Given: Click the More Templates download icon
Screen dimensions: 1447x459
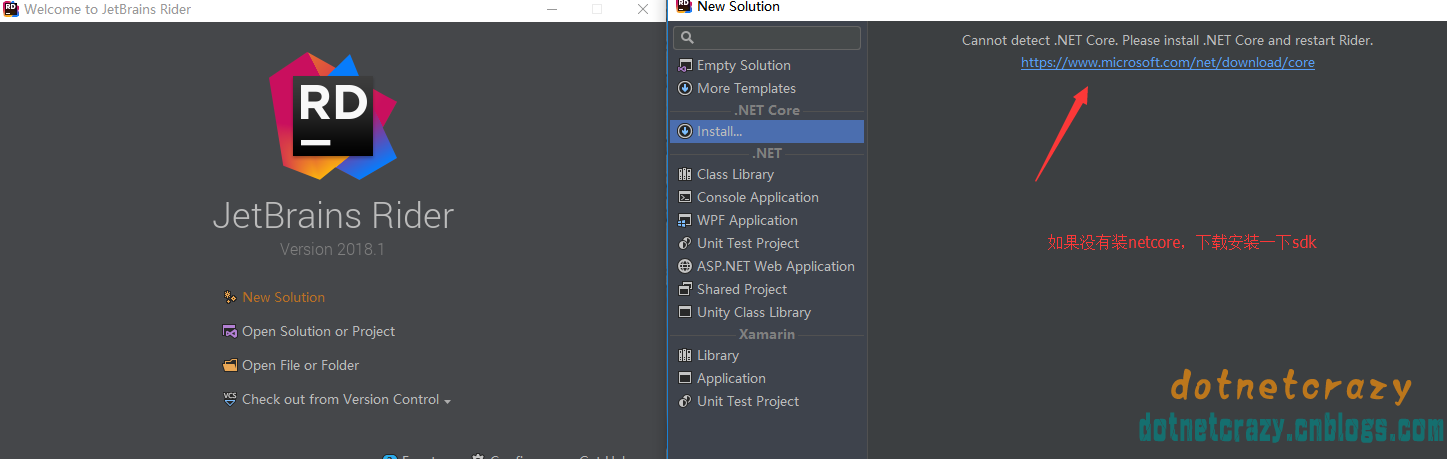Looking at the screenshot, I should pos(685,88).
